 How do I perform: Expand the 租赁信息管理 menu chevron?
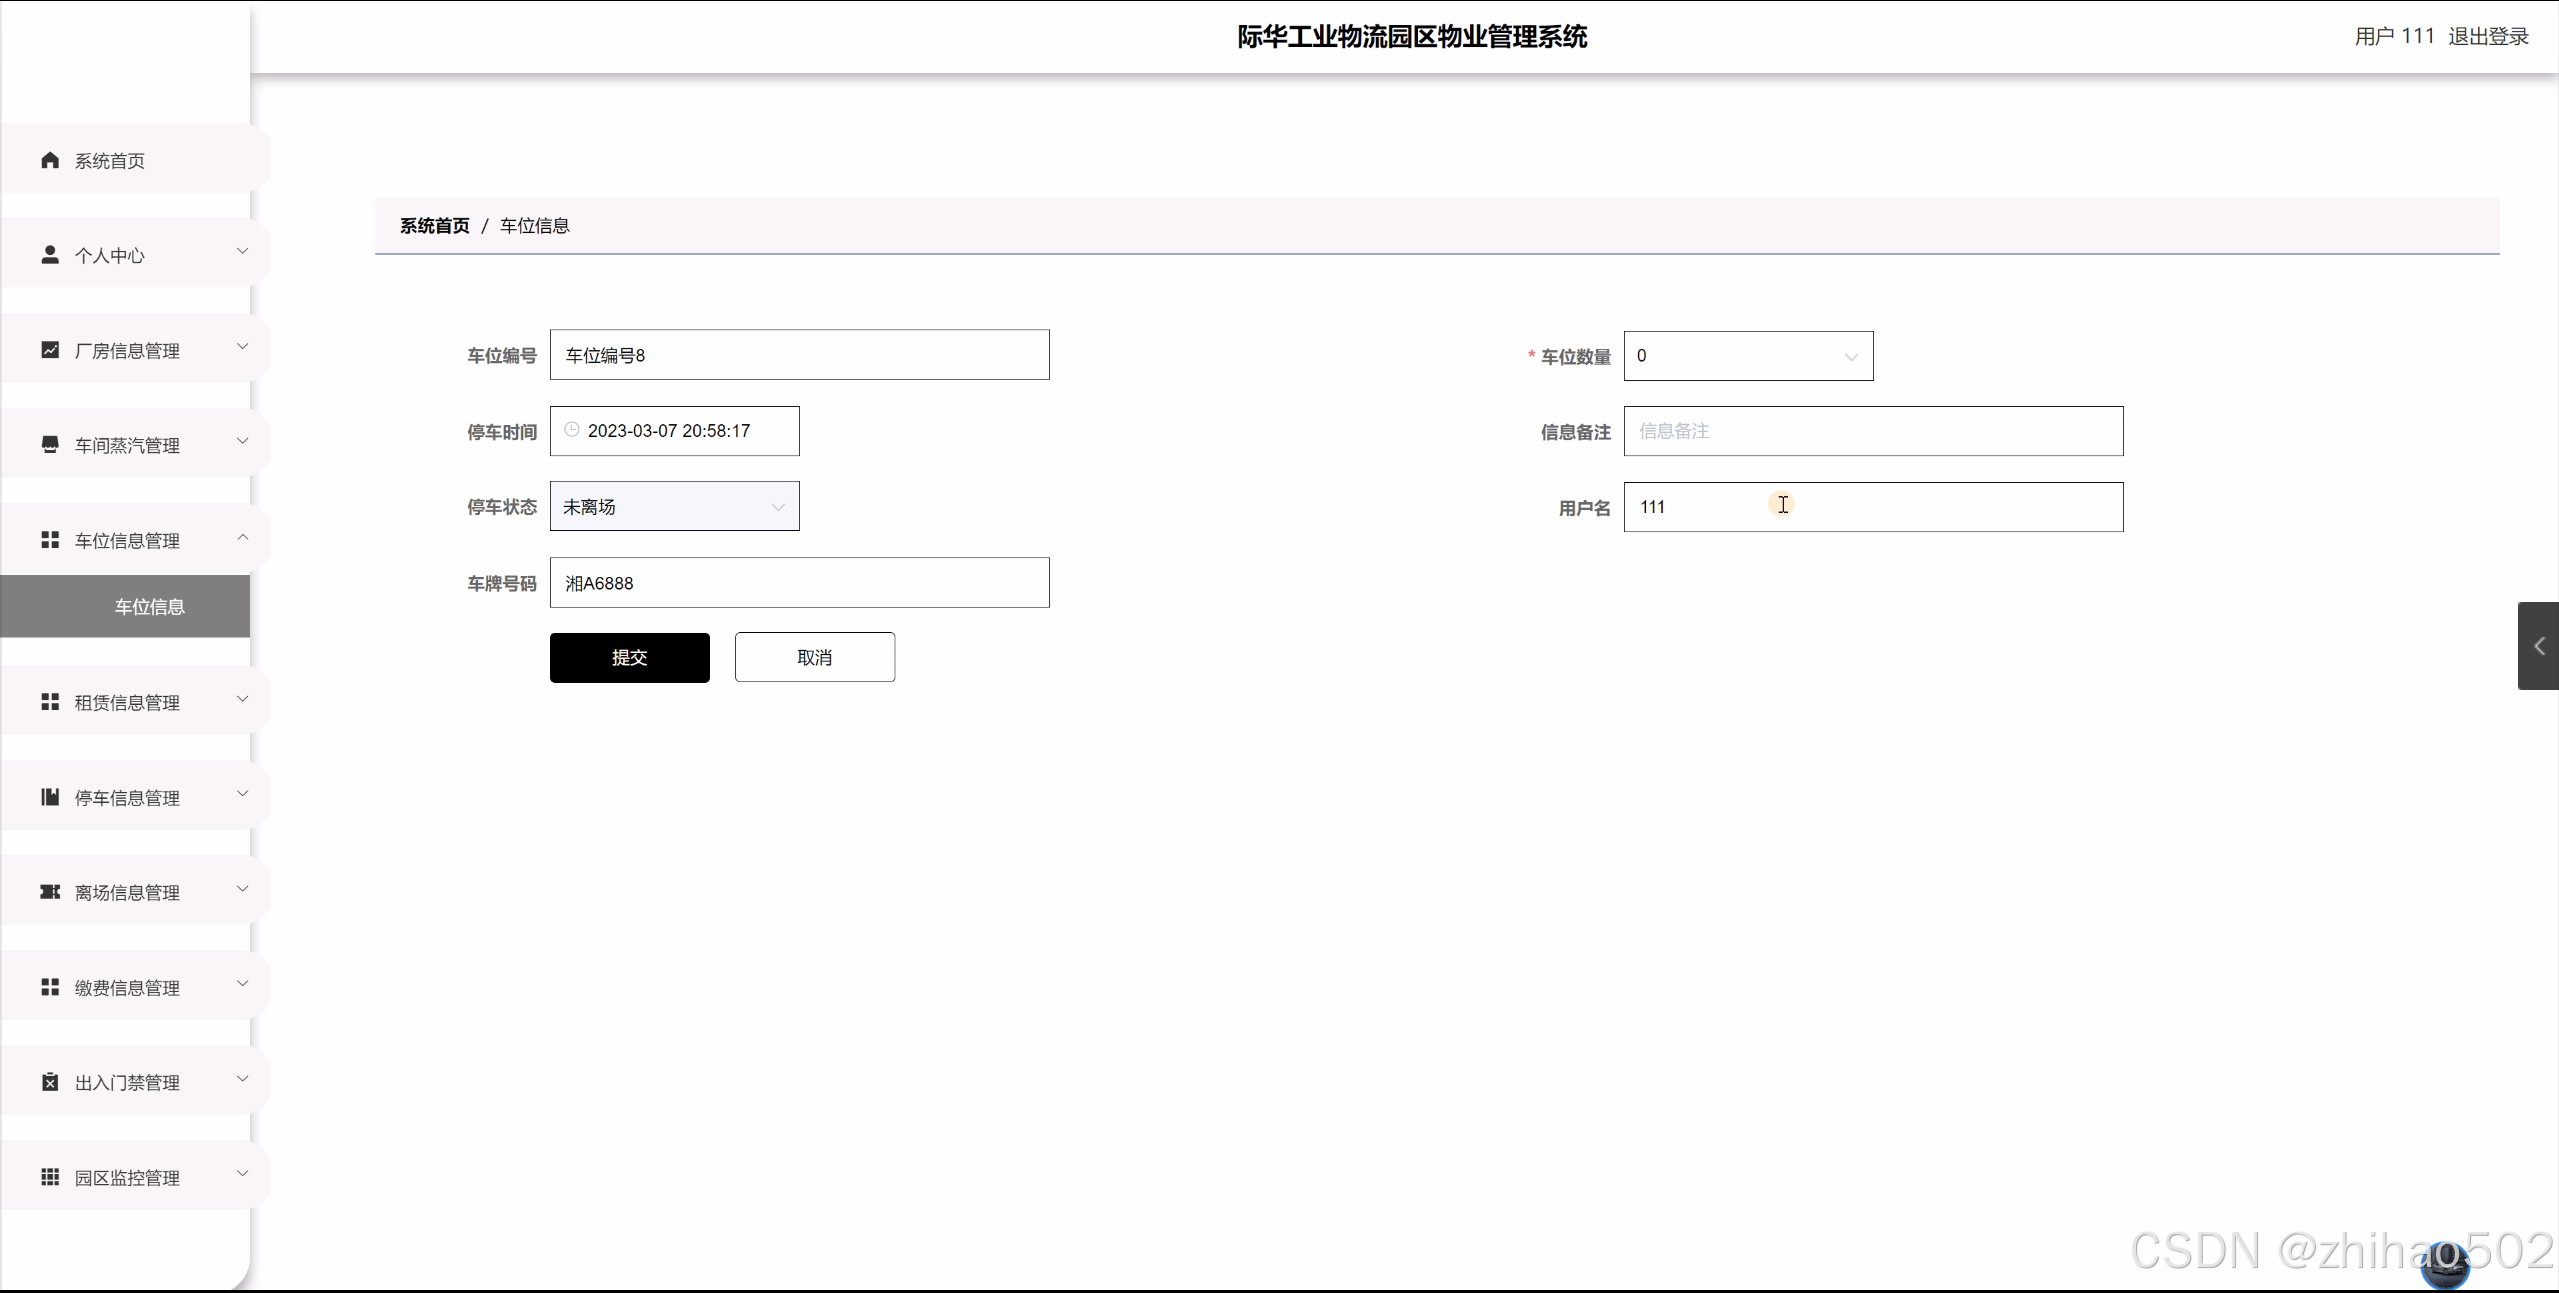click(242, 699)
